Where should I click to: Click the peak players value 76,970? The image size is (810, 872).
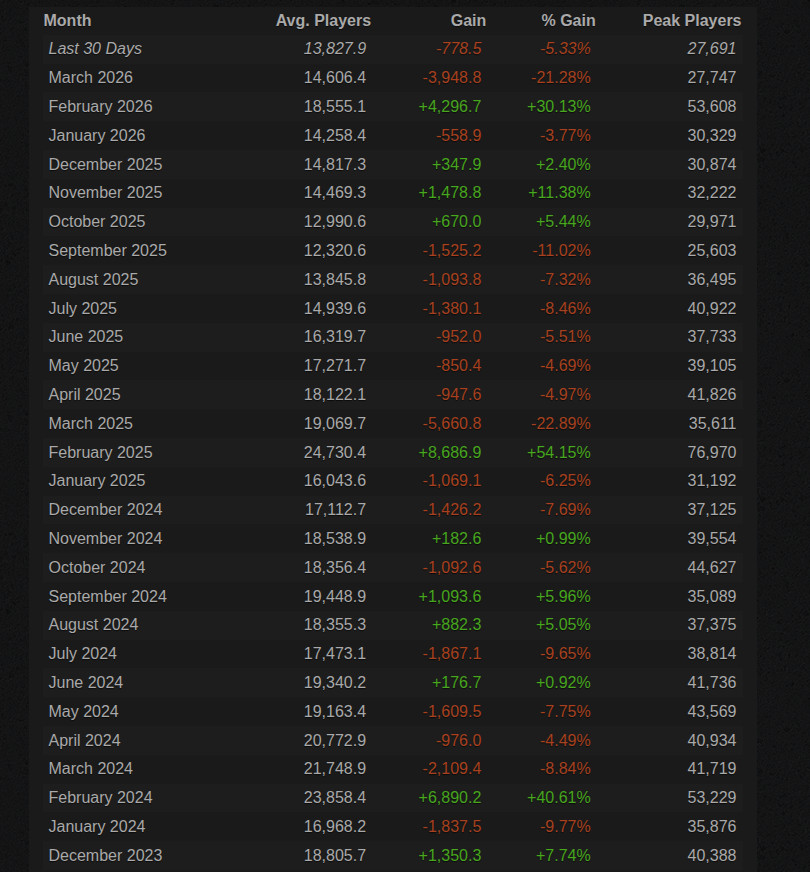712,452
